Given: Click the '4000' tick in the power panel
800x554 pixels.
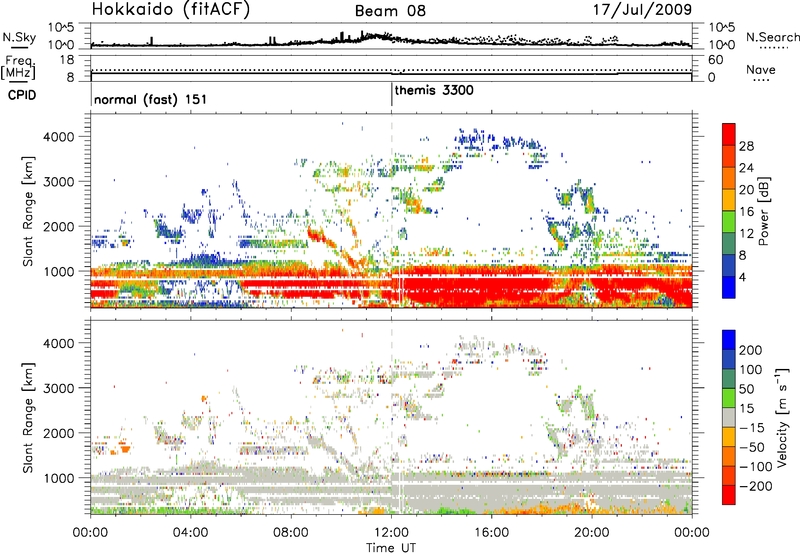Looking at the screenshot, I should pyautogui.click(x=58, y=137).
